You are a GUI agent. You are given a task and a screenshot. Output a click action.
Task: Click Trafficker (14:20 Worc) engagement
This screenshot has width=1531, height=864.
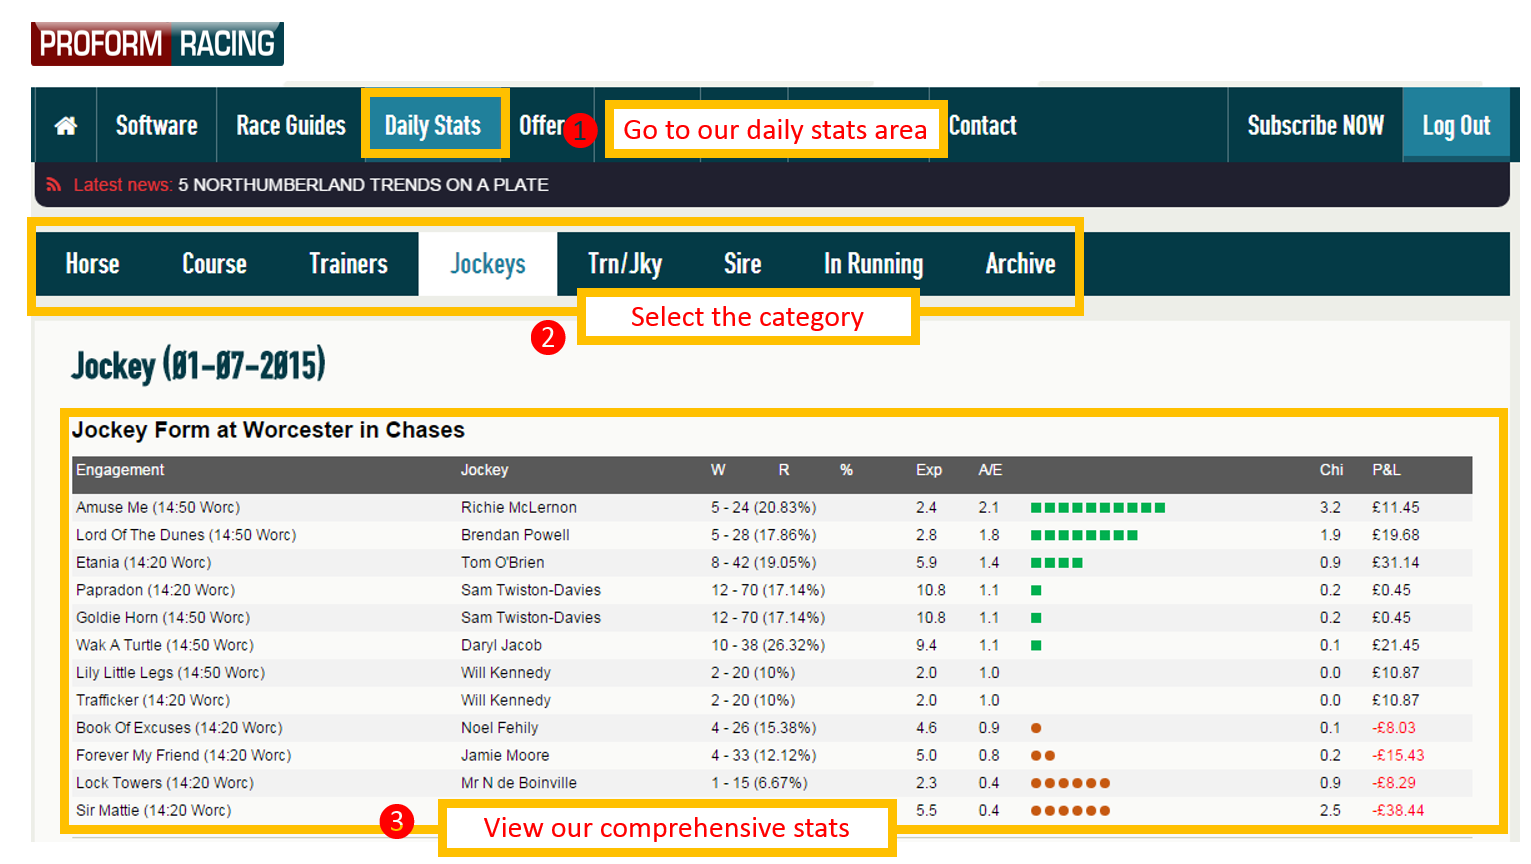153,700
